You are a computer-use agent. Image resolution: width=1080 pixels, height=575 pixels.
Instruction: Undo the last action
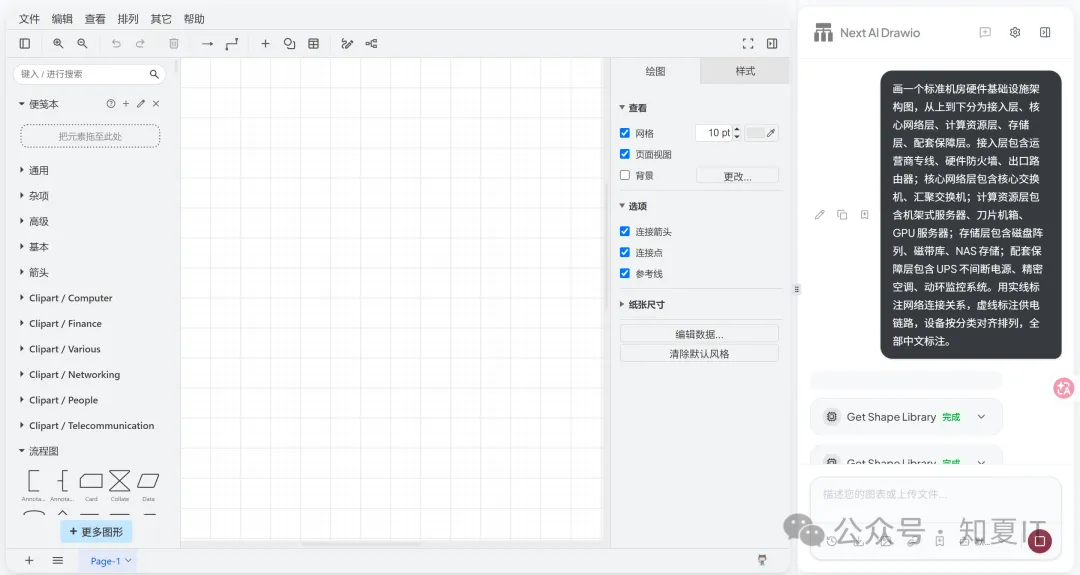116,43
